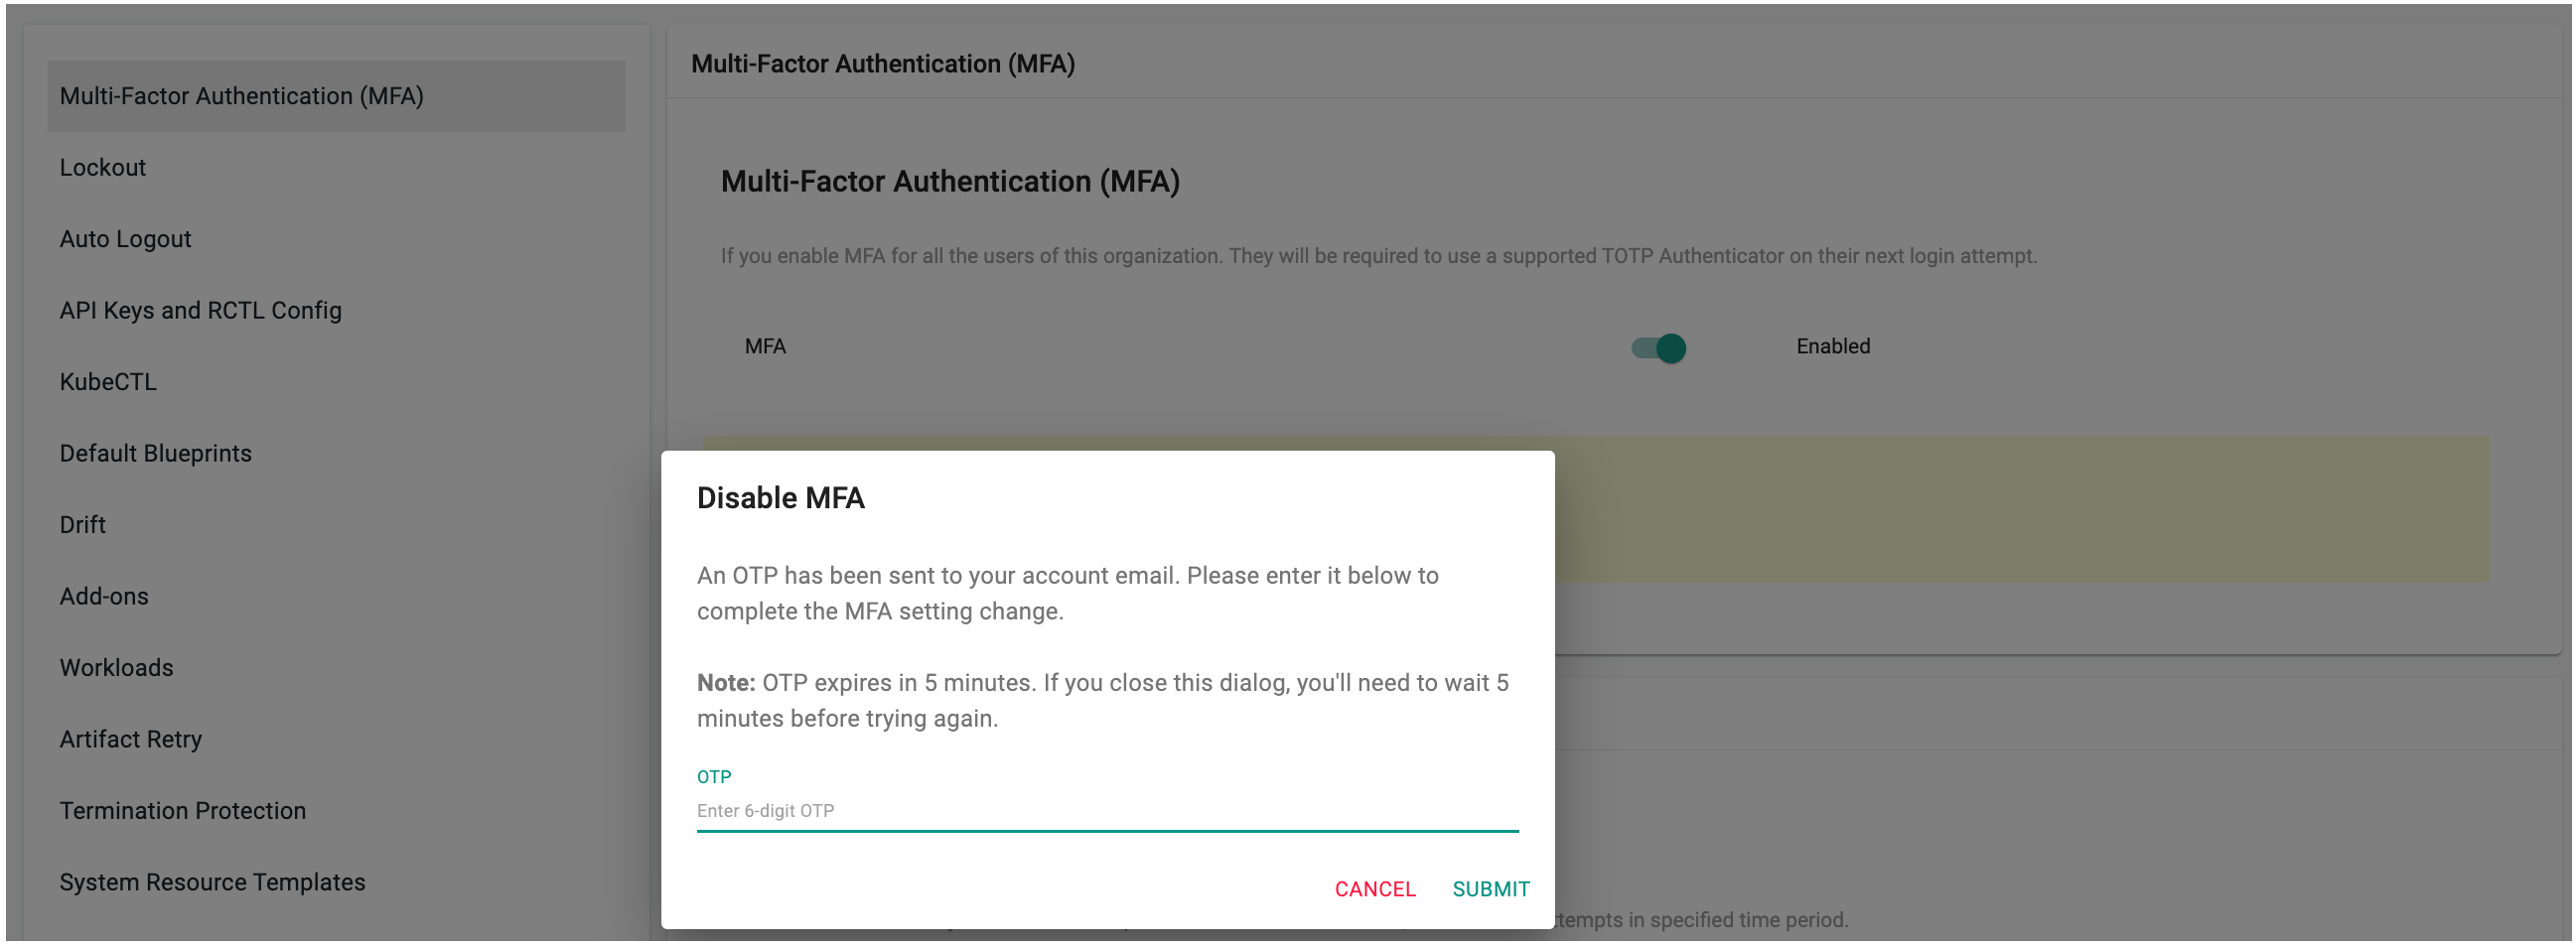The image size is (2576, 947).
Task: Open Default Blueprints settings
Action: 155,454
